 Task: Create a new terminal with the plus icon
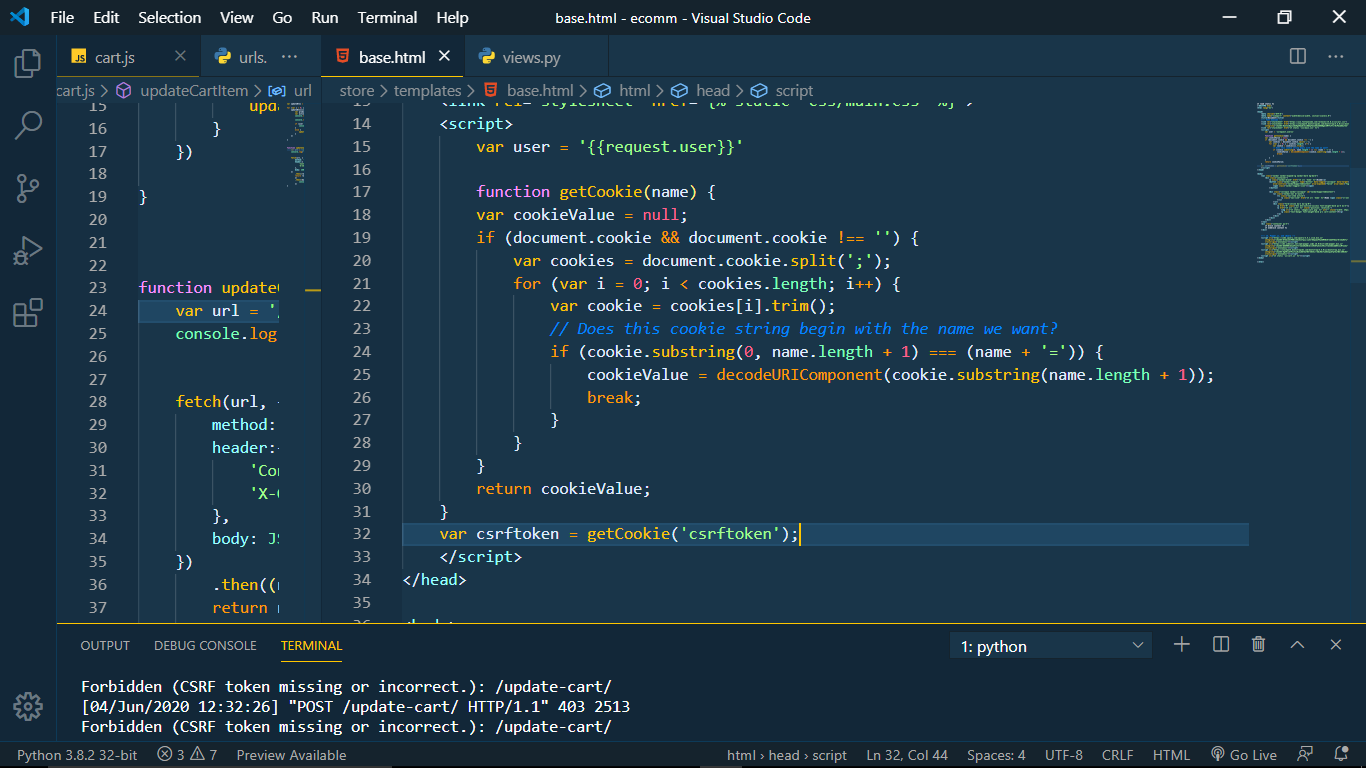[1182, 645]
